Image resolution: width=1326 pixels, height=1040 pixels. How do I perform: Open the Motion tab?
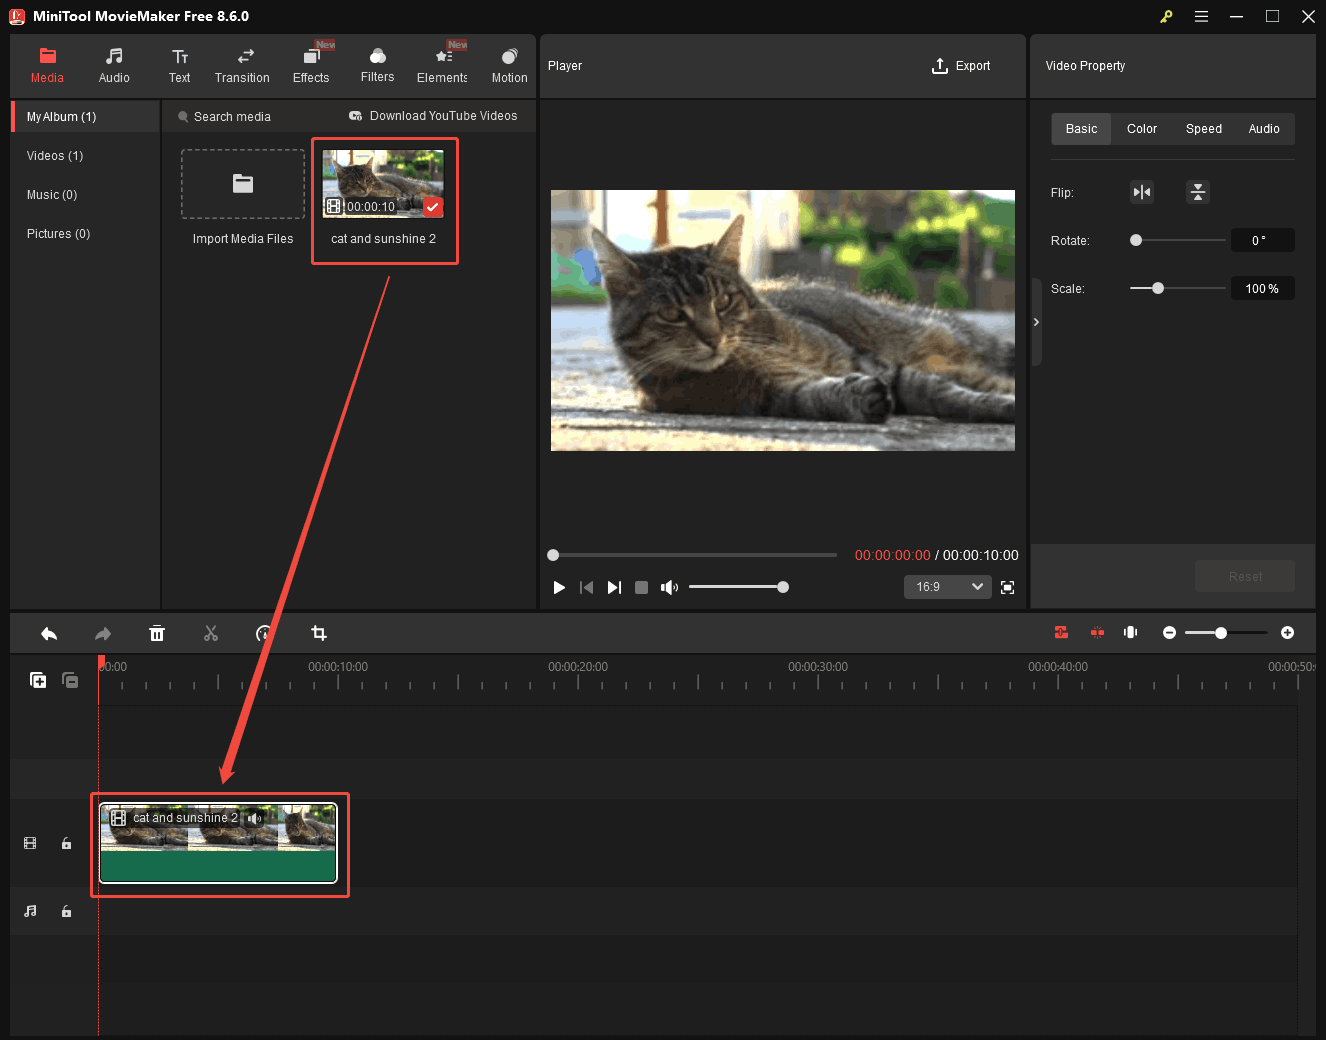[x=509, y=66]
